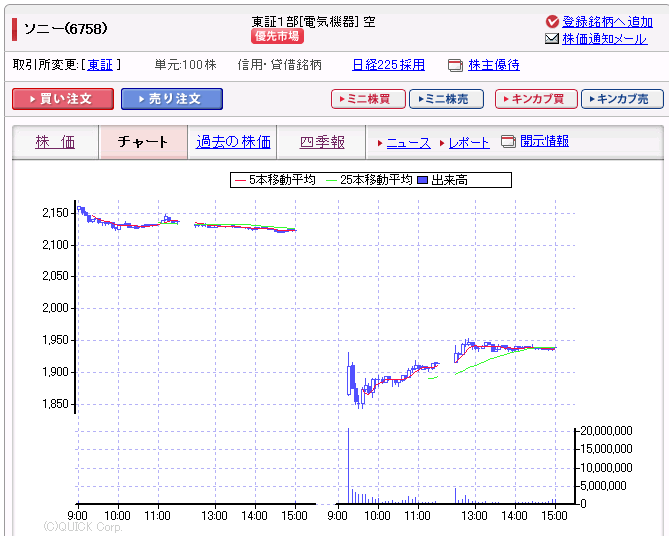The image size is (669, 536).
Task: Click the window icon beside 株主優待
Action: coord(455,65)
